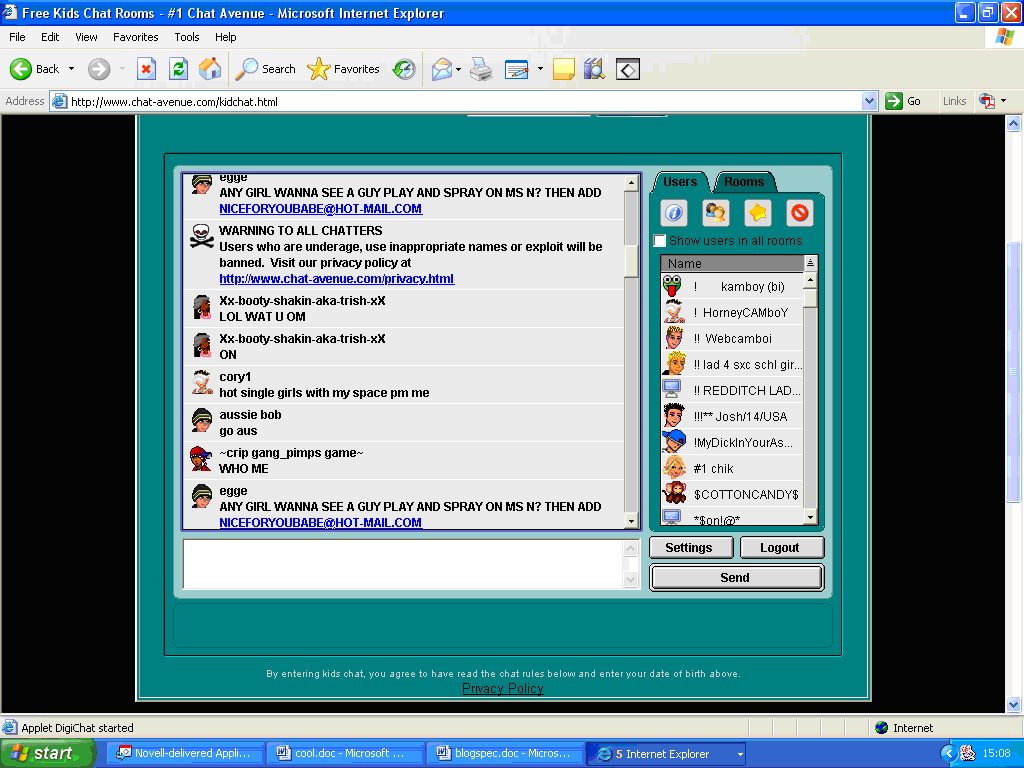Select user ! HorneyCAMboY in list

732,312
